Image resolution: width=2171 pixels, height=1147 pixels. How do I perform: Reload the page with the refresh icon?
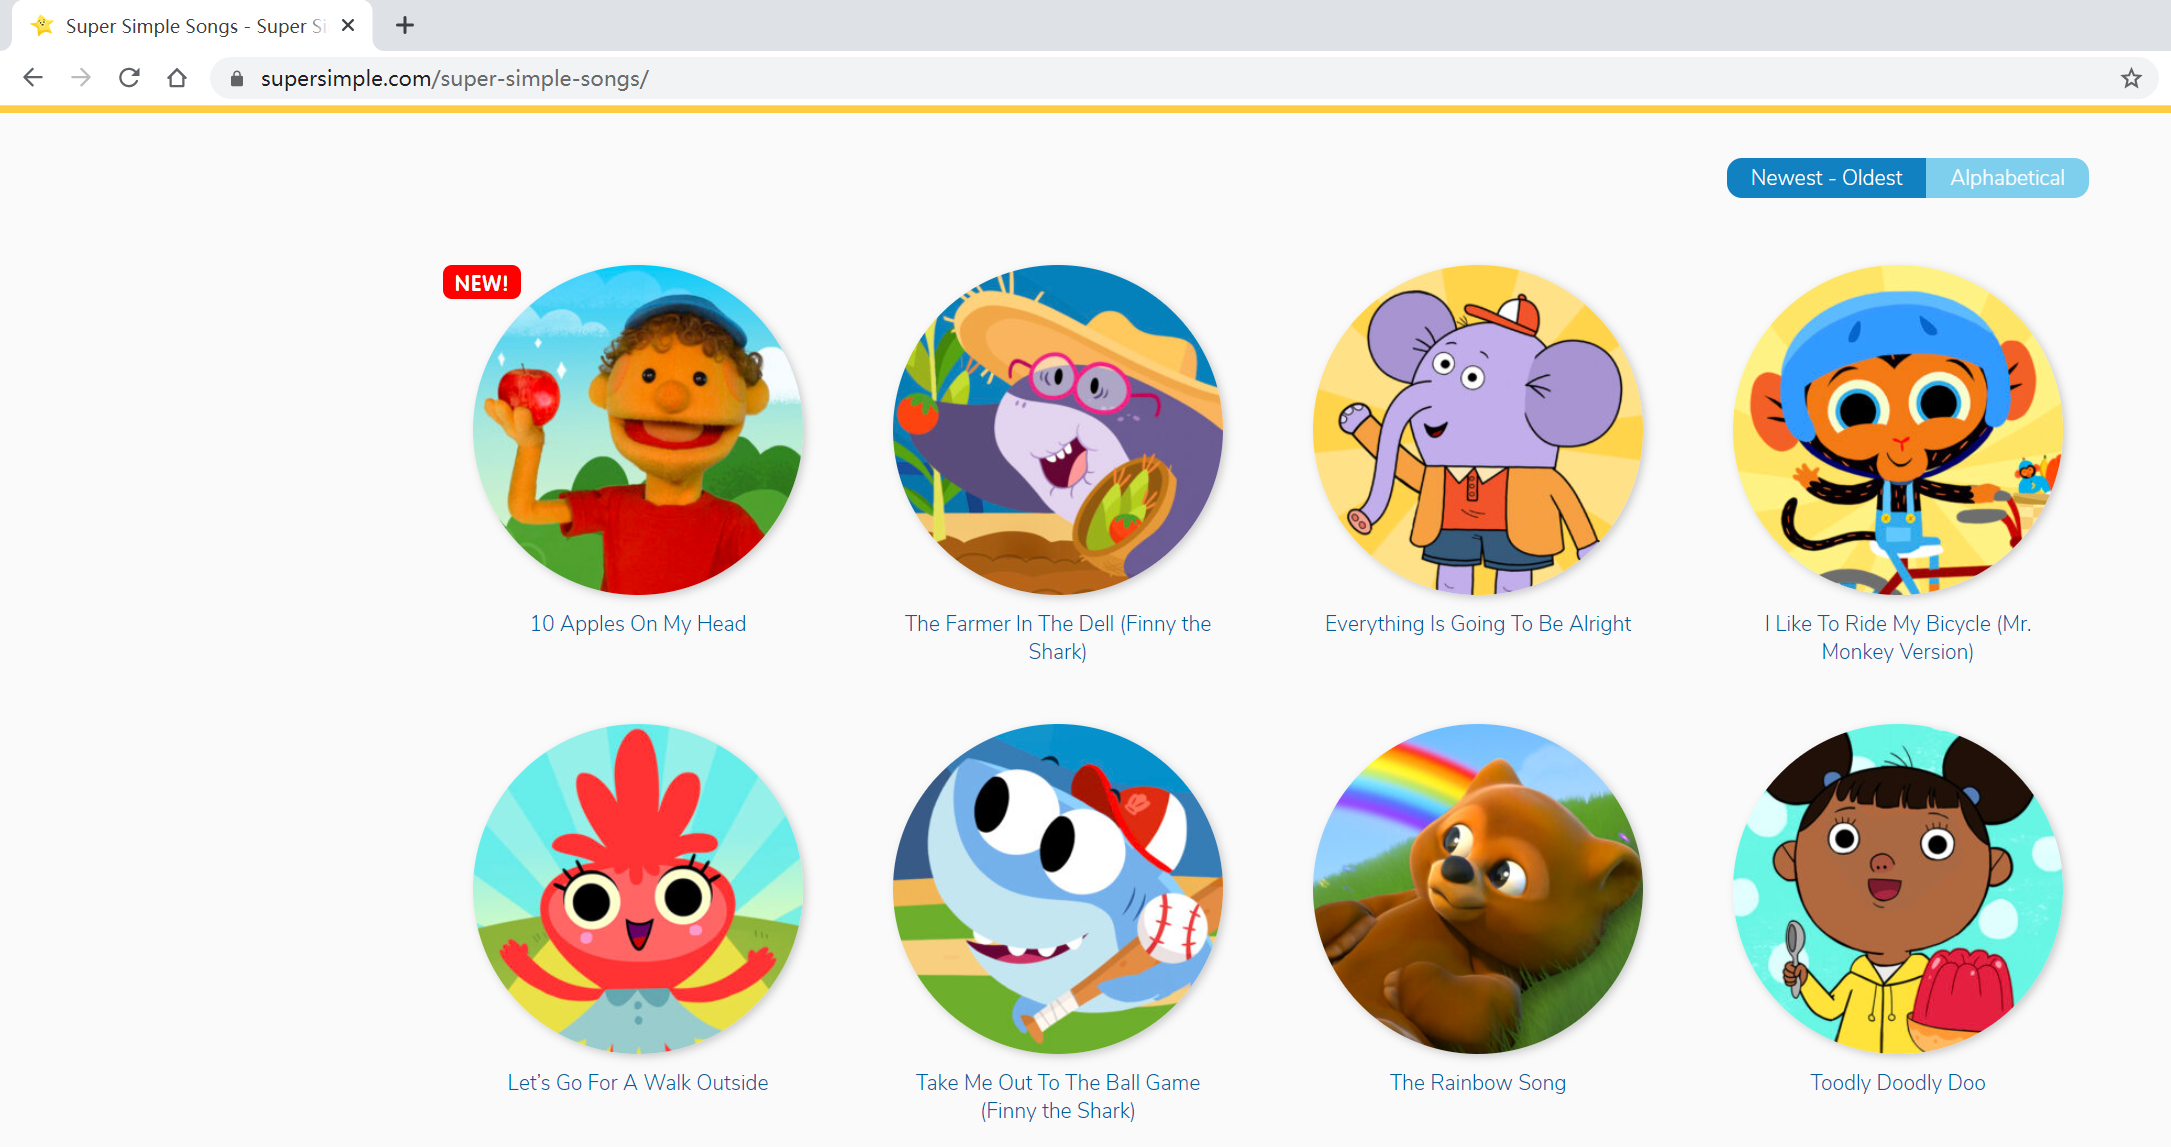pyautogui.click(x=129, y=78)
